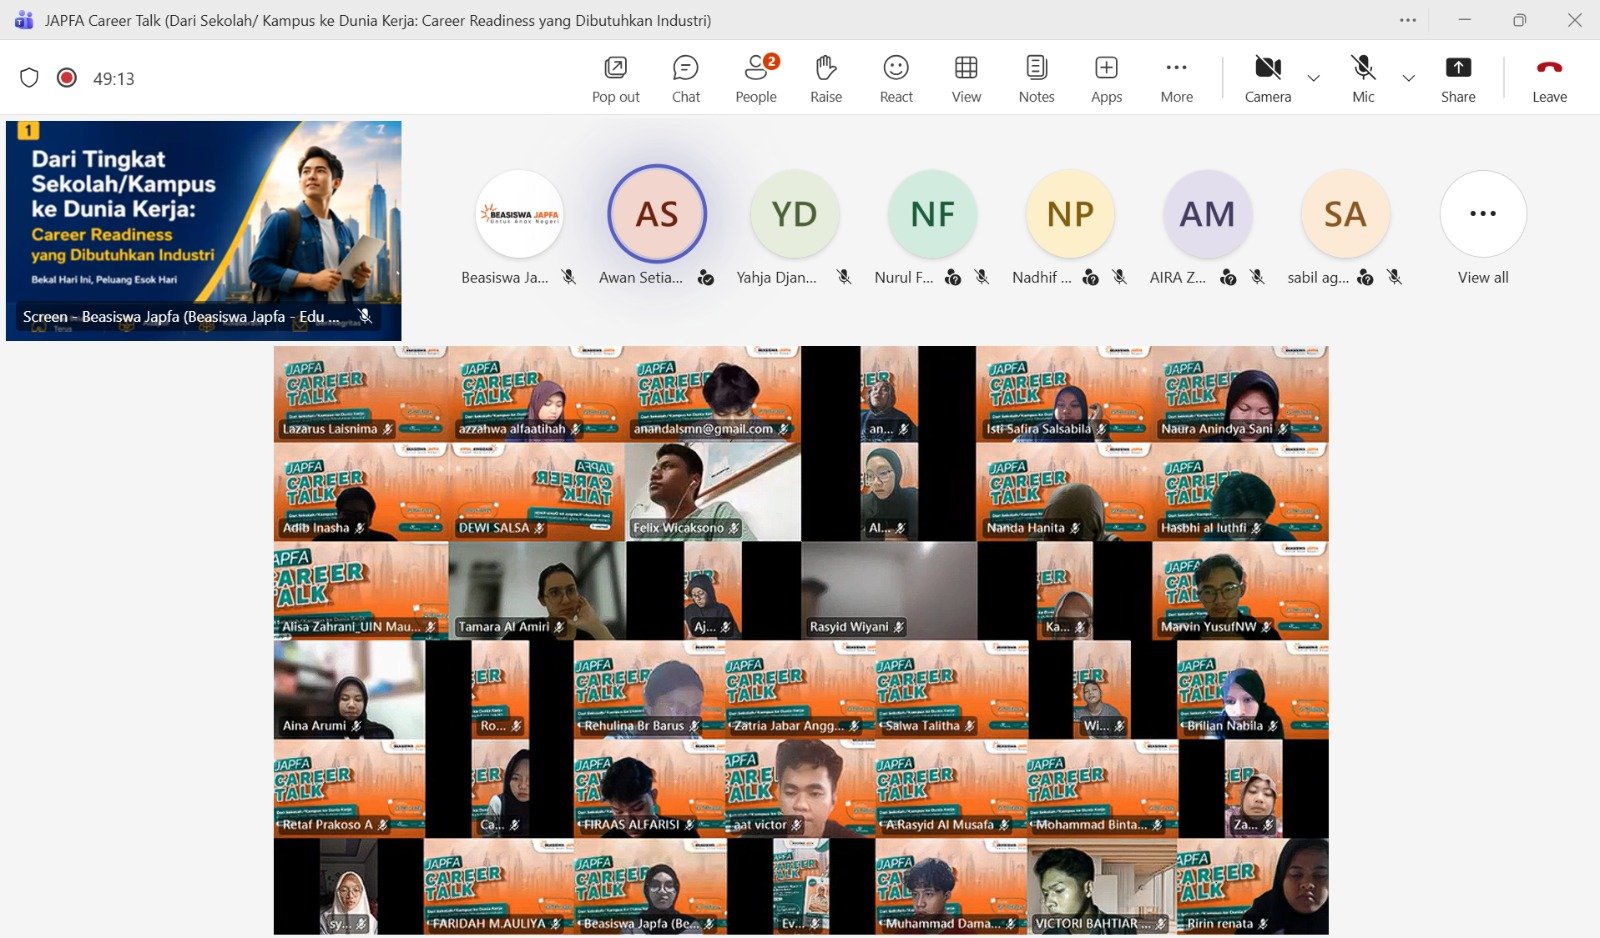Select Hasbhi al luthfi's video tile
This screenshot has width=1600, height=938.
(x=1241, y=492)
